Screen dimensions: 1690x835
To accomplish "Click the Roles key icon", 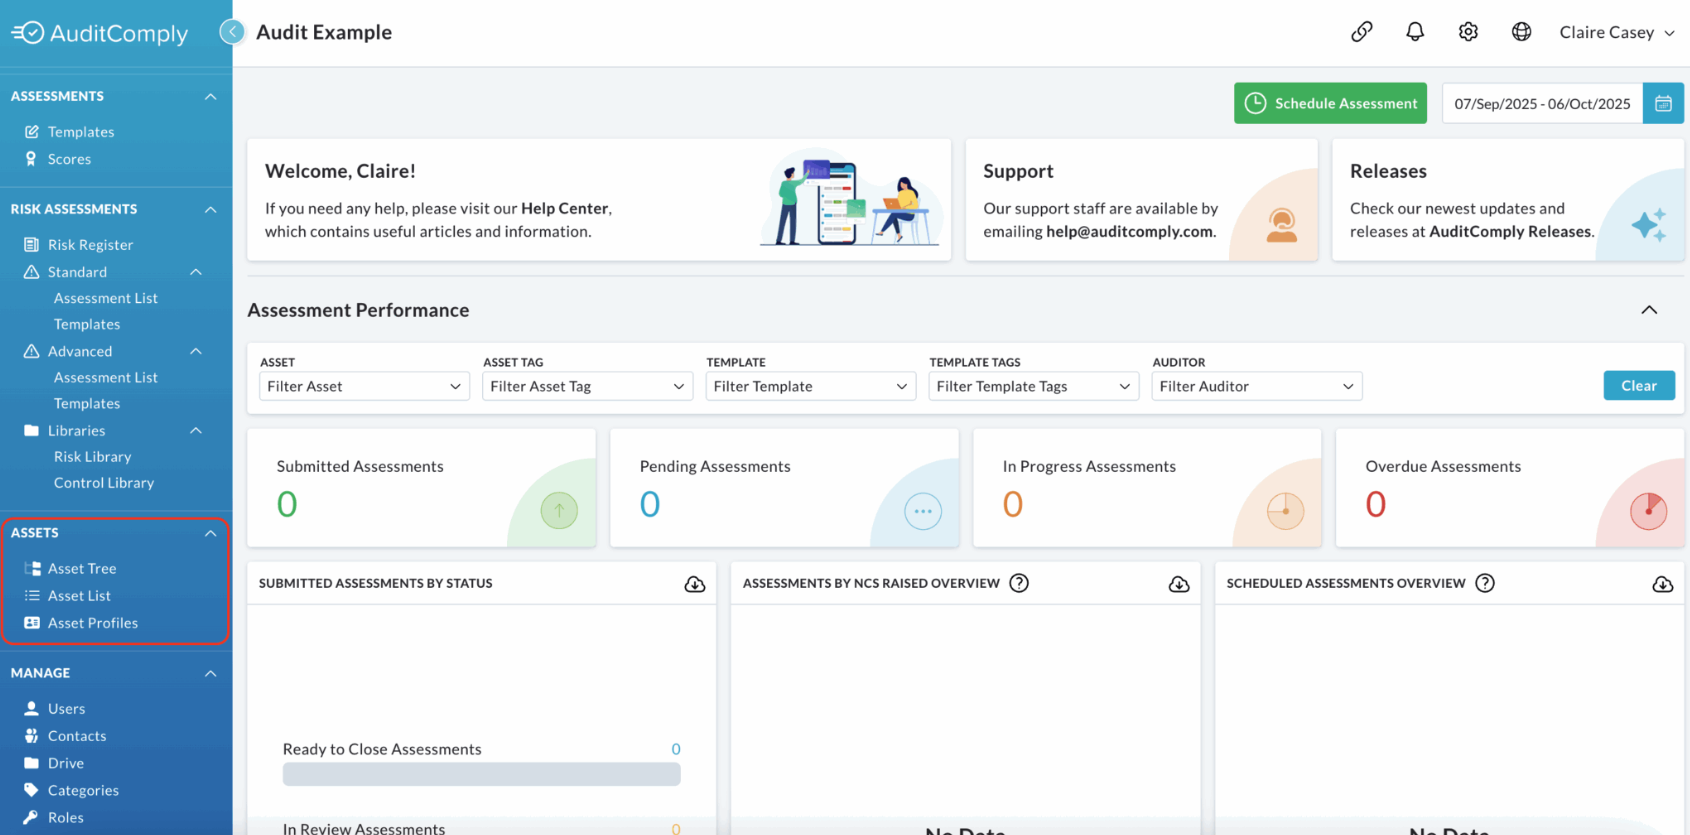I will (32, 817).
